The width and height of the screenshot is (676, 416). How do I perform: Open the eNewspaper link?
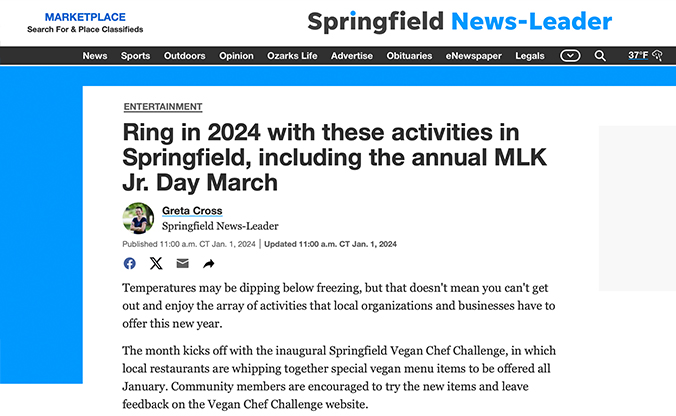(474, 56)
